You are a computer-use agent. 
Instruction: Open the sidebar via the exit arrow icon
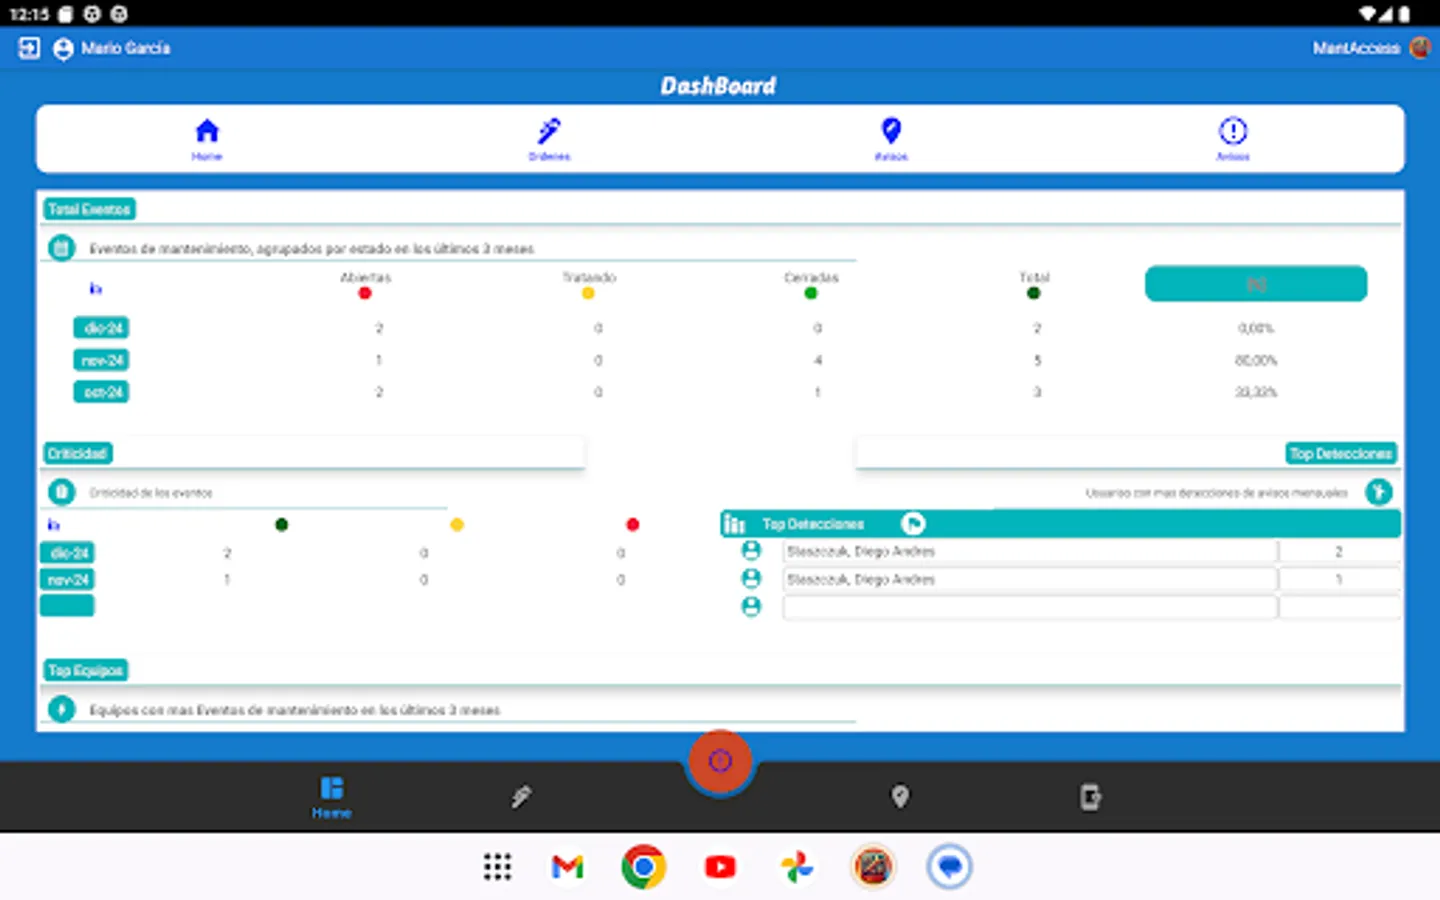pyautogui.click(x=28, y=47)
